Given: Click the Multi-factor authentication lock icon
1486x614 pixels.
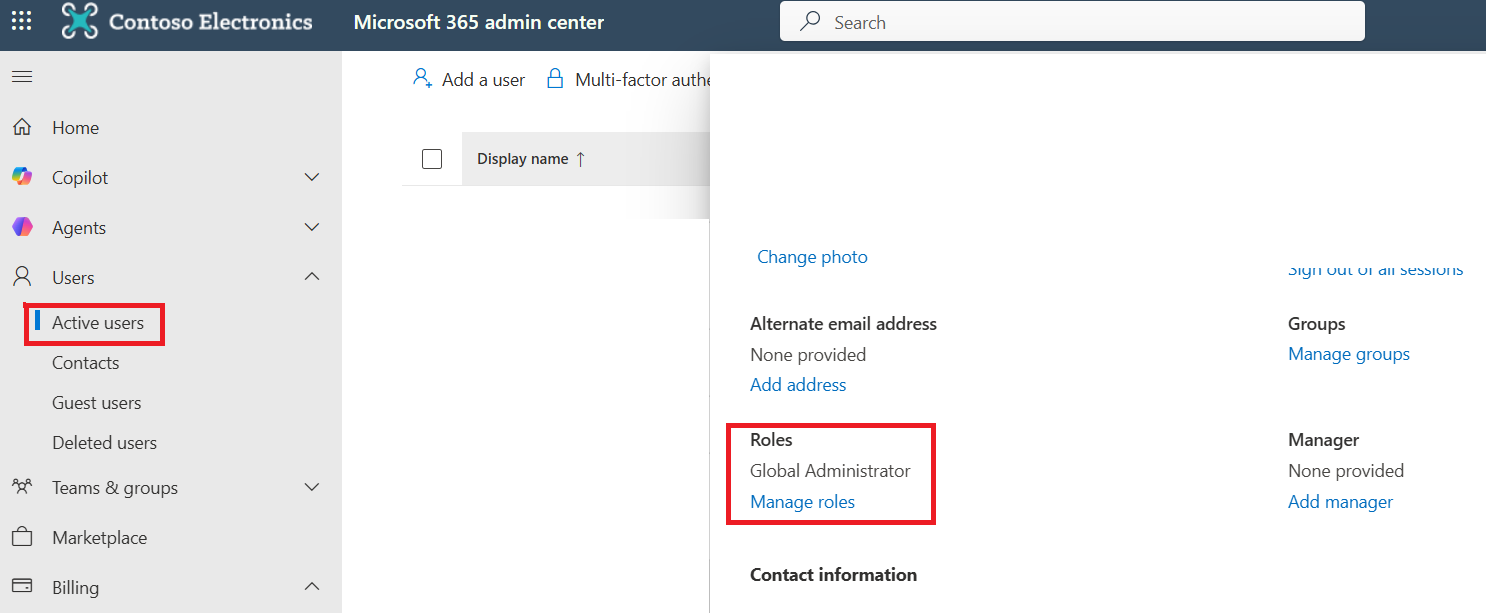Looking at the screenshot, I should pos(554,79).
